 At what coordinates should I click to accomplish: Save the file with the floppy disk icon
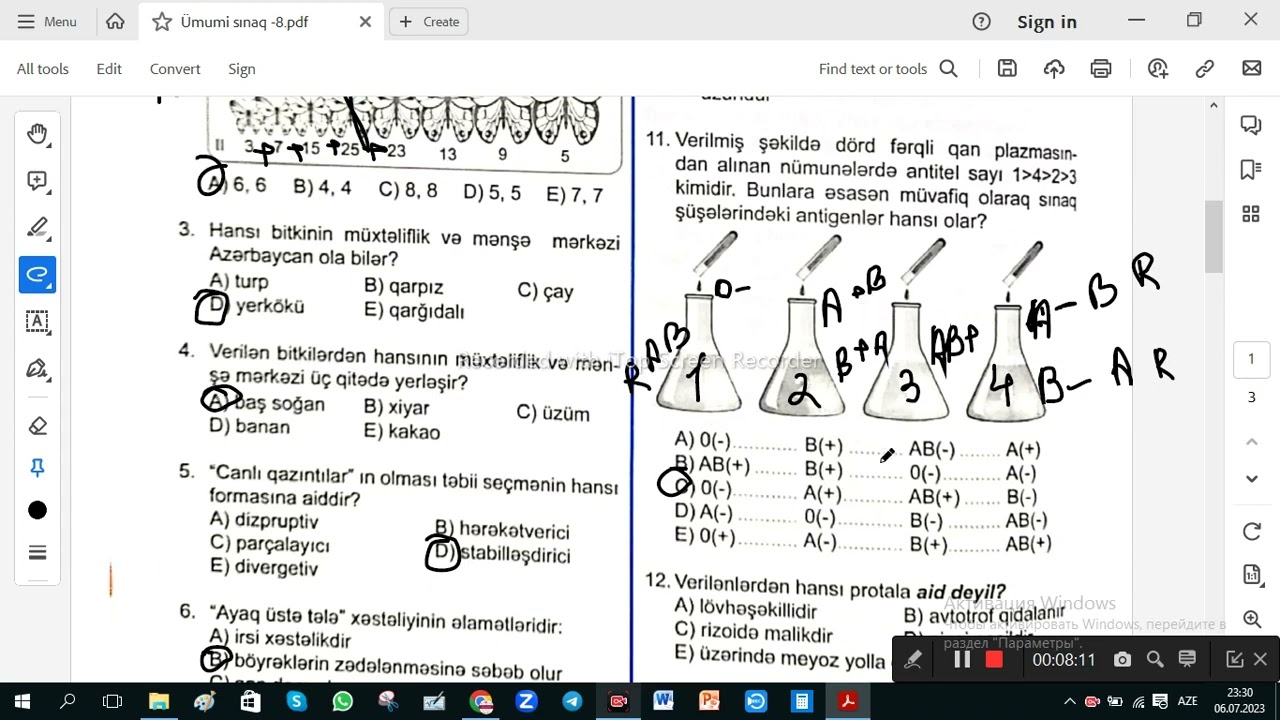1007,68
